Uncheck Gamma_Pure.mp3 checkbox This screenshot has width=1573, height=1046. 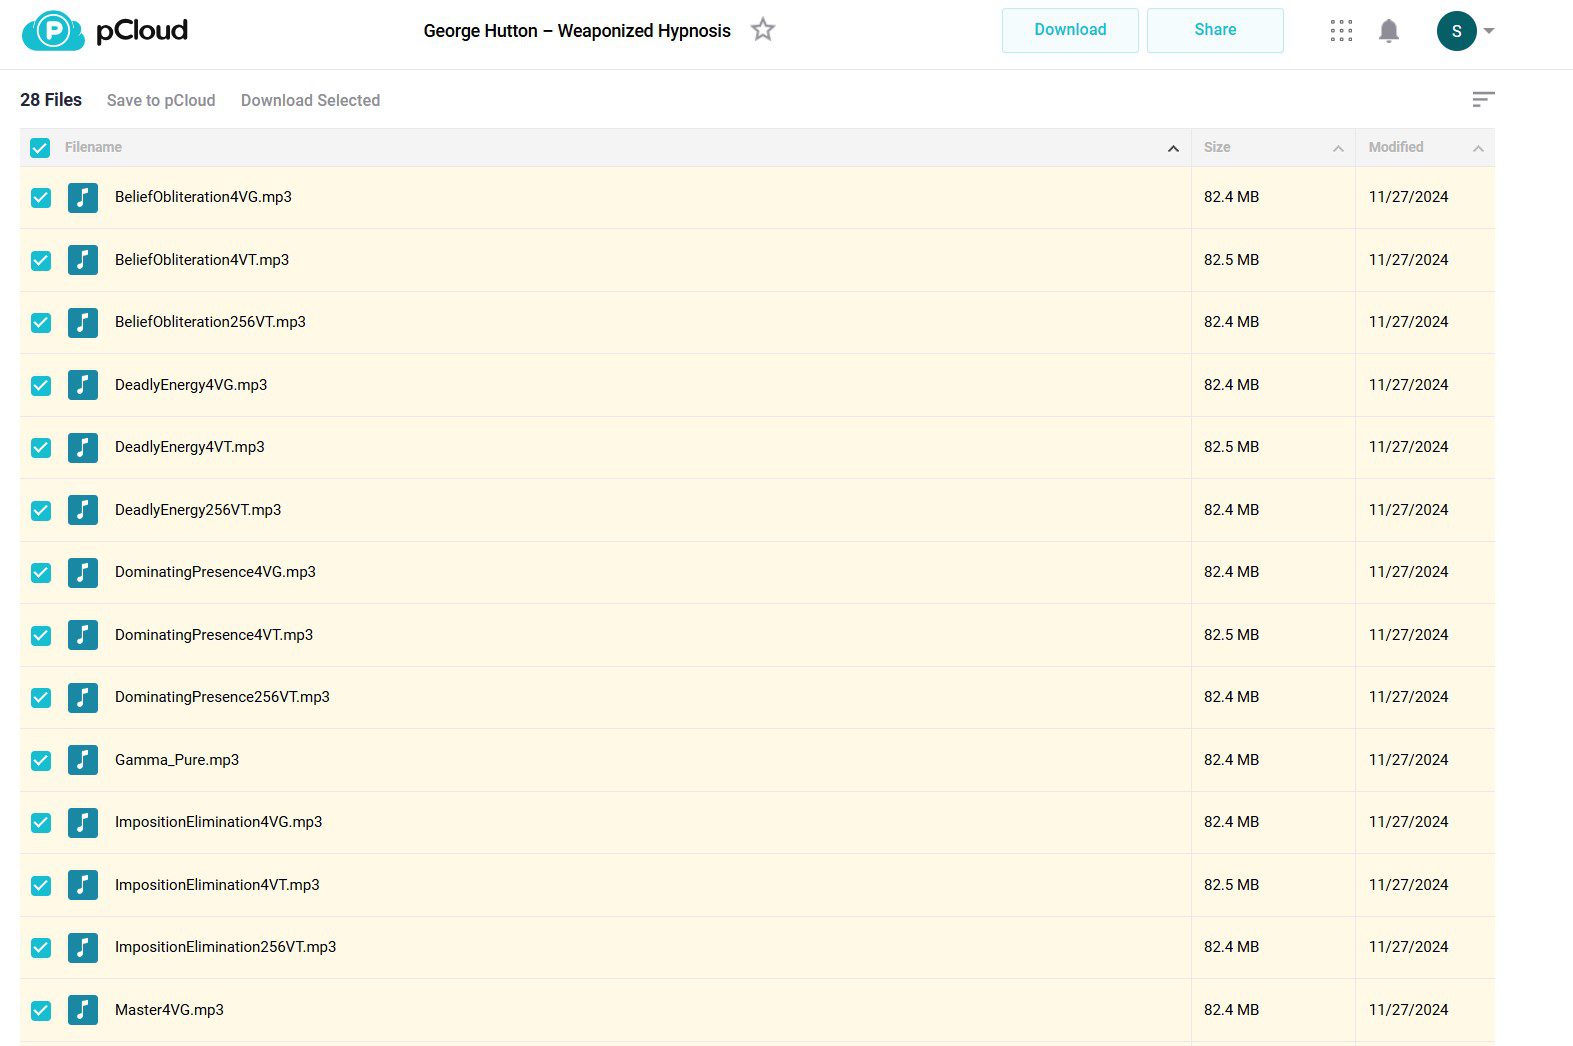pyautogui.click(x=41, y=760)
